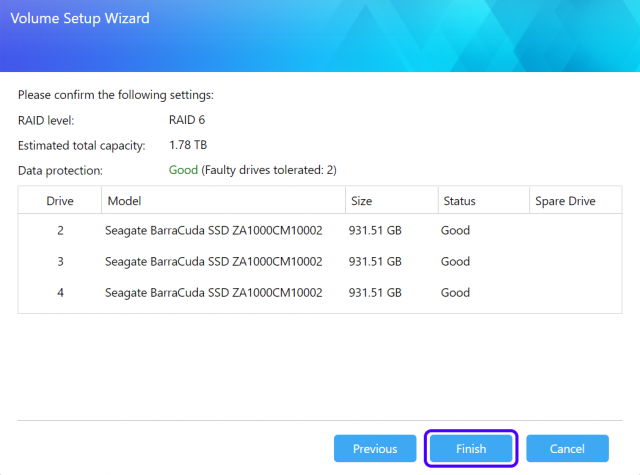The height and width of the screenshot is (475, 640).
Task: Click the Drive column header
Action: point(60,201)
